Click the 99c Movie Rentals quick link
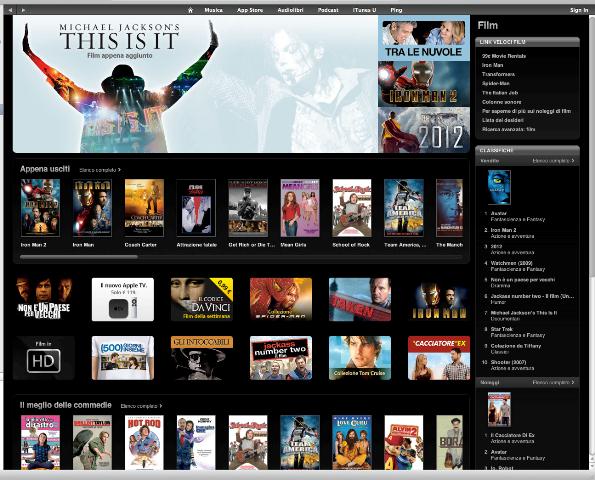Viewport: 595px width, 480px height. [504, 56]
